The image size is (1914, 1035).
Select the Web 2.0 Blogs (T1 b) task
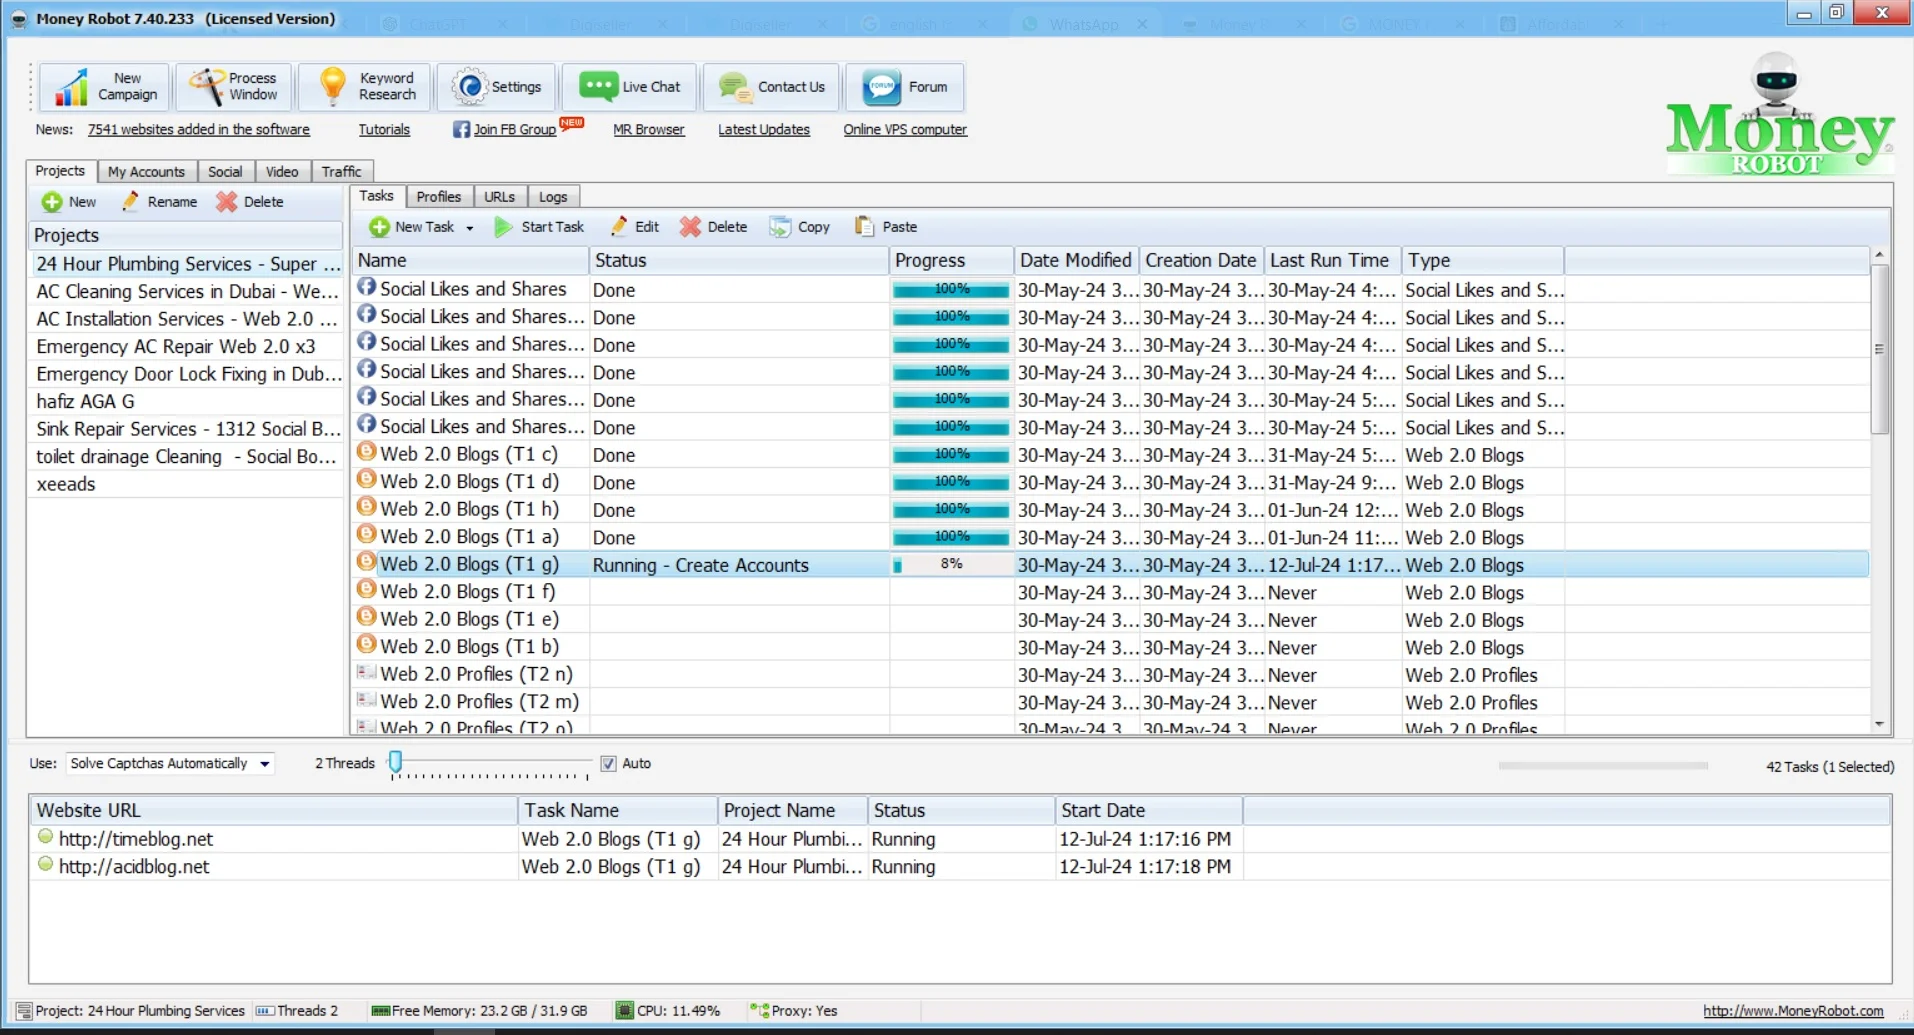[1110, 647]
